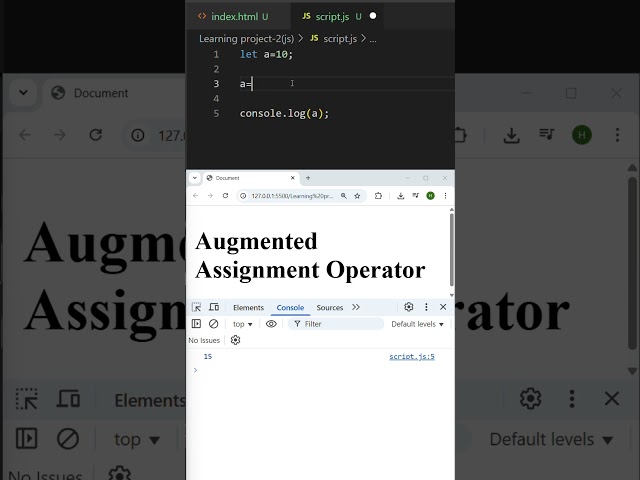Click the script.js breadcrumb item
The height and width of the screenshot is (480, 640).
click(333, 39)
